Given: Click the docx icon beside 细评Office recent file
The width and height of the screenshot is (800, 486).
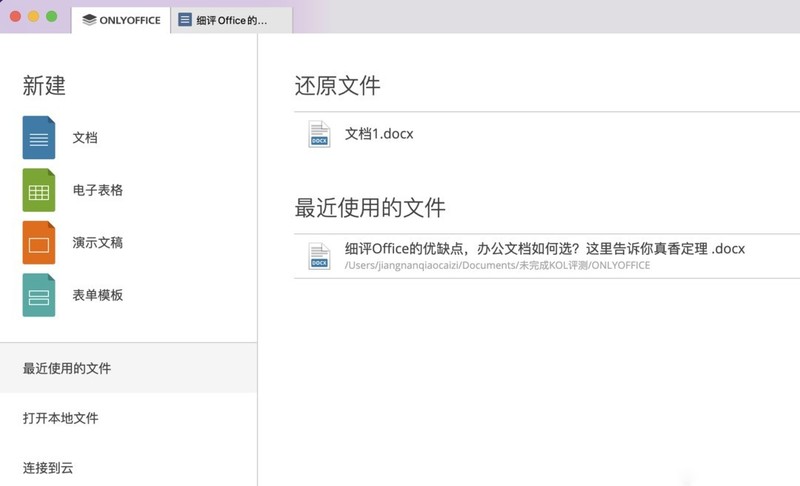Looking at the screenshot, I should 319,255.
